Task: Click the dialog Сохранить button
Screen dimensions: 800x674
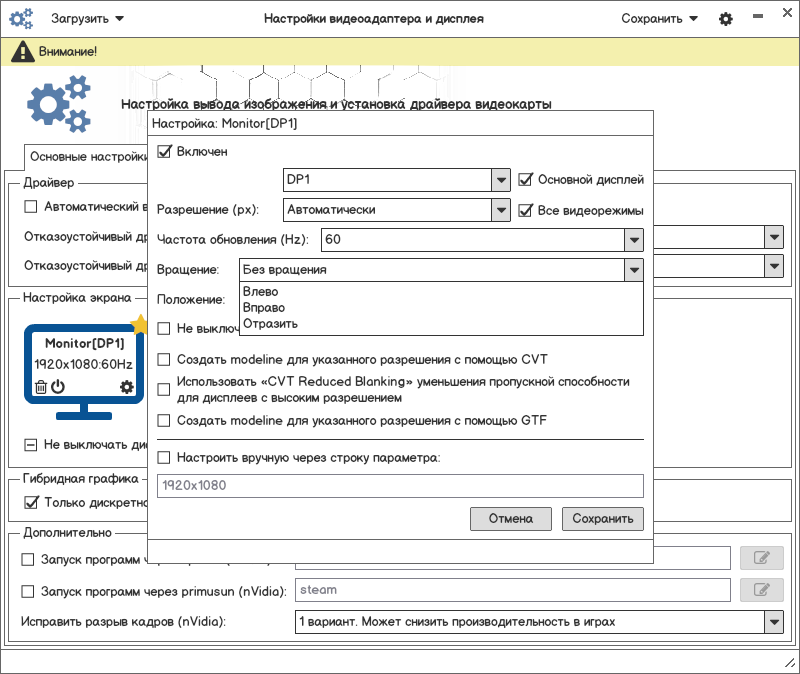Action: [603, 518]
